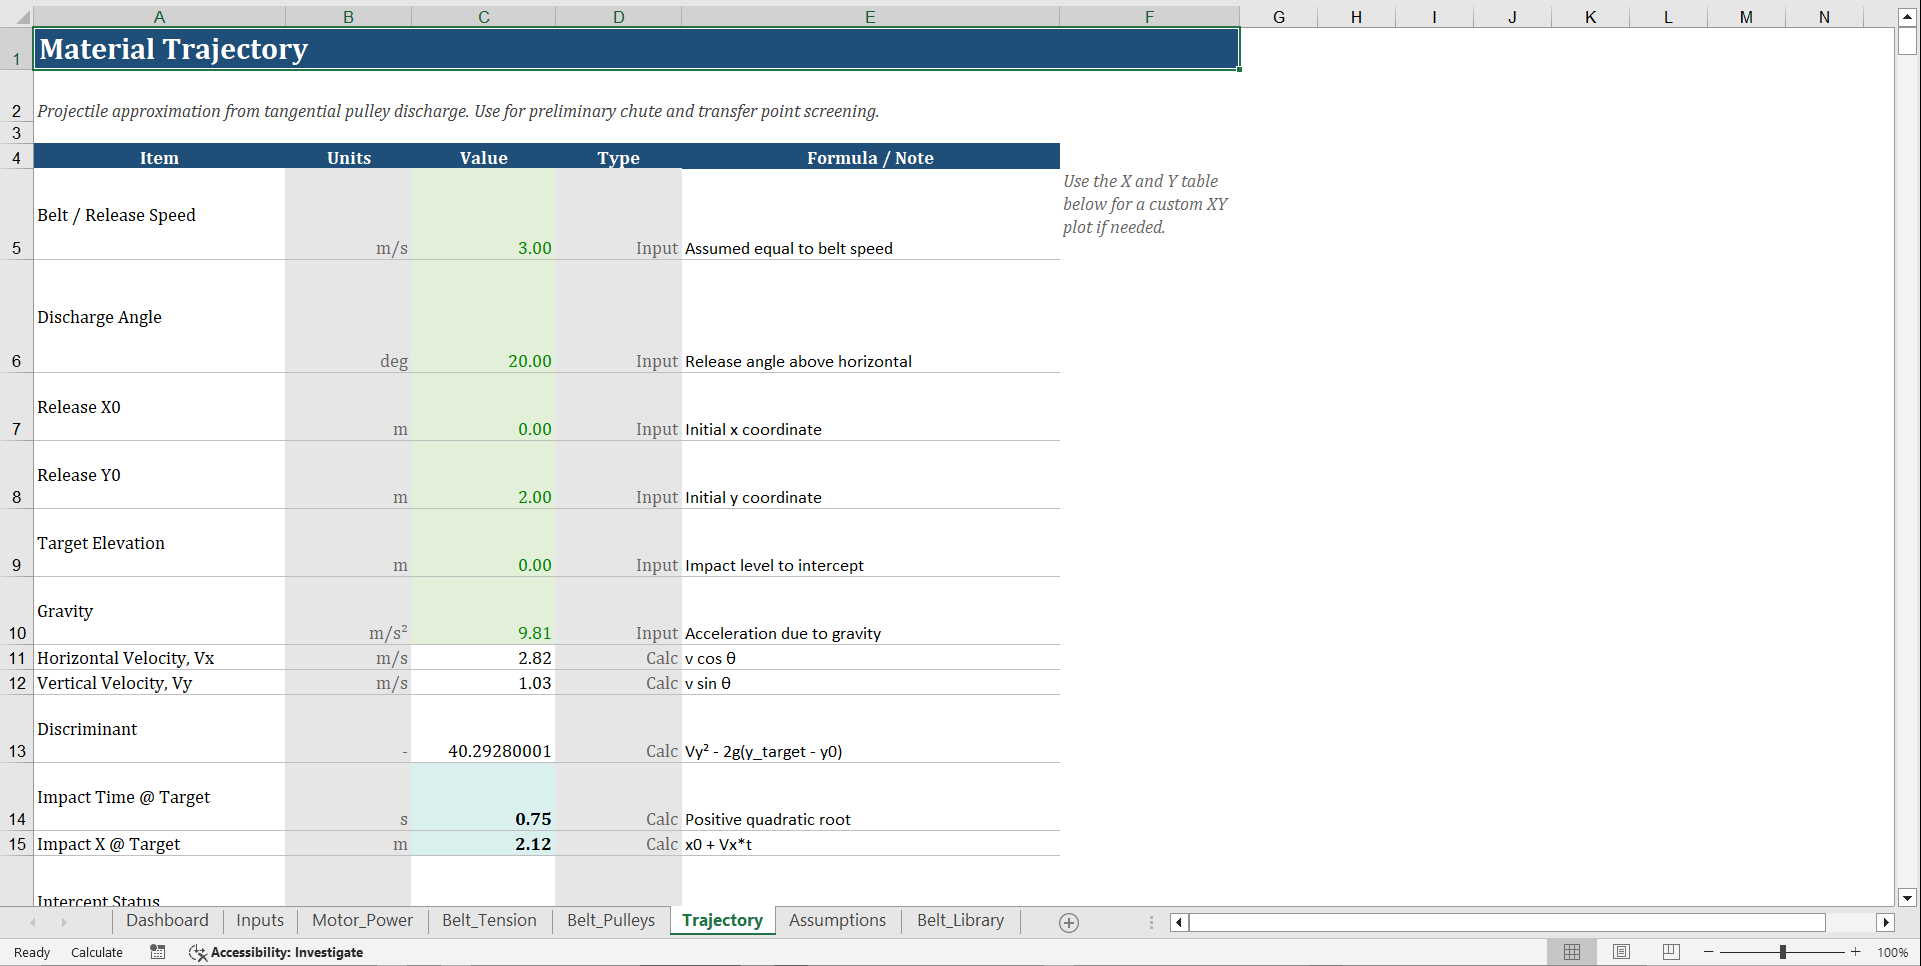Click the 100% zoom level indicator
The width and height of the screenshot is (1921, 966).
(x=1892, y=952)
